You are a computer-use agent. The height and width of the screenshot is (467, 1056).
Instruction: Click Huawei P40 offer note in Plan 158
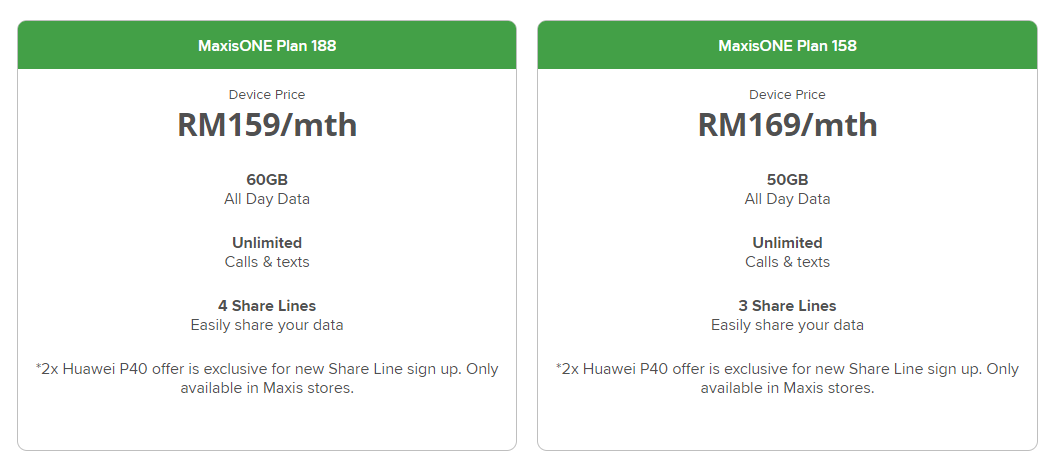(787, 378)
